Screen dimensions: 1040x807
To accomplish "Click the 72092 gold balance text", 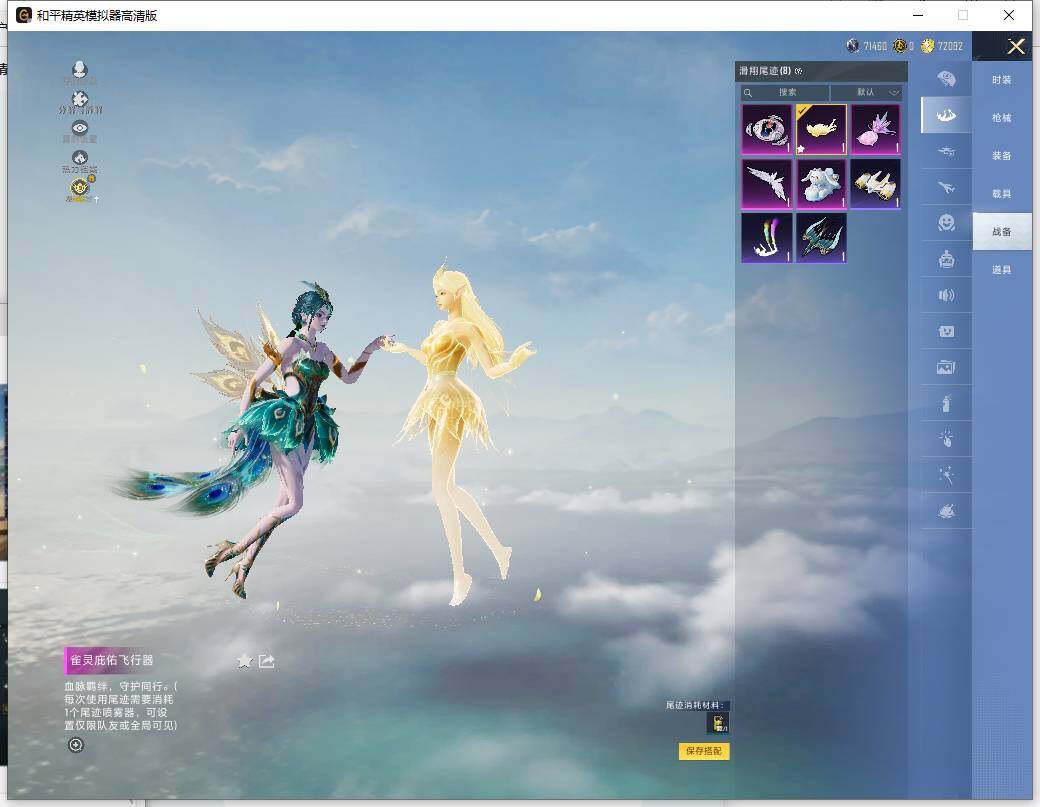I will pyautogui.click(x=950, y=46).
